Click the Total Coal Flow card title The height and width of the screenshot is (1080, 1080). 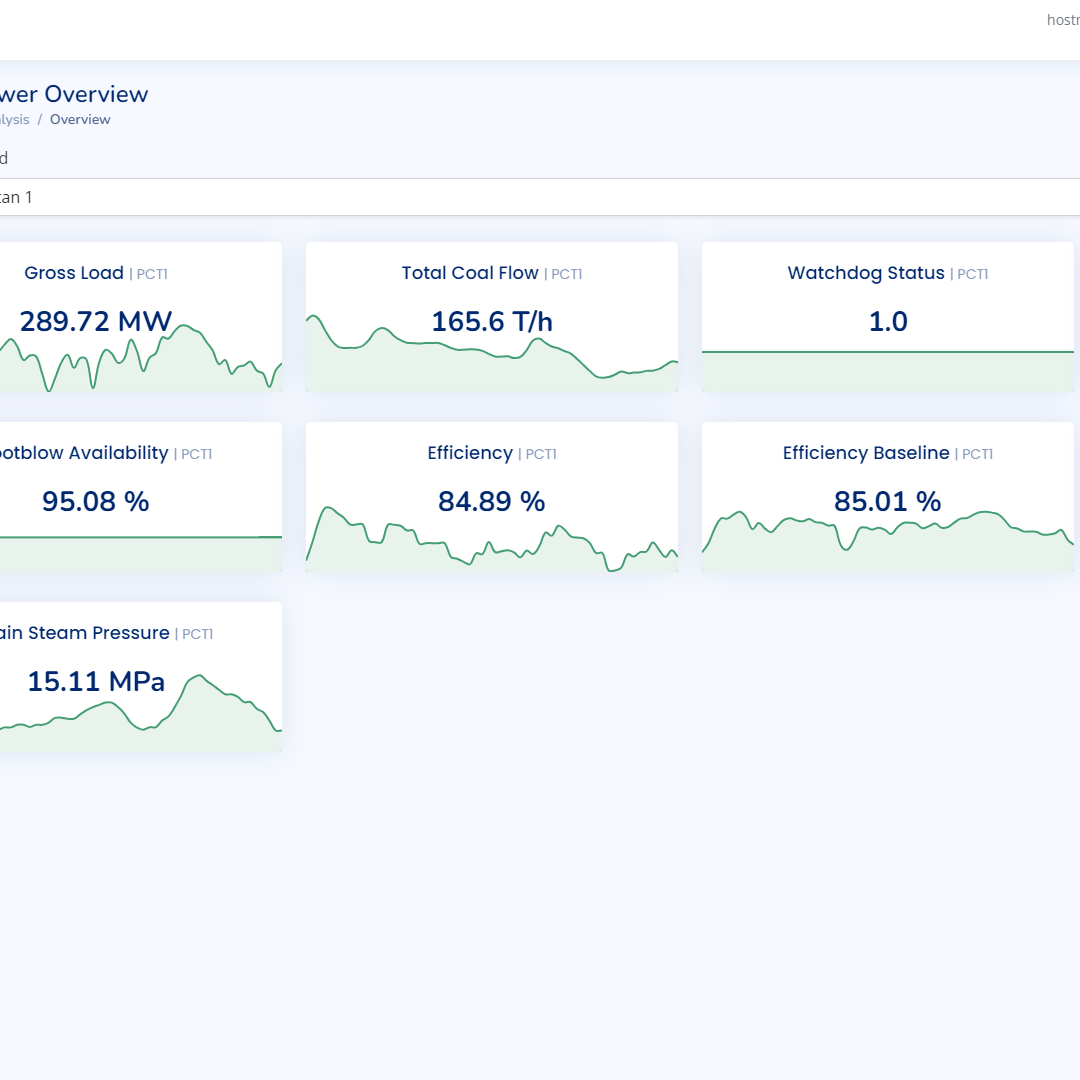(470, 273)
